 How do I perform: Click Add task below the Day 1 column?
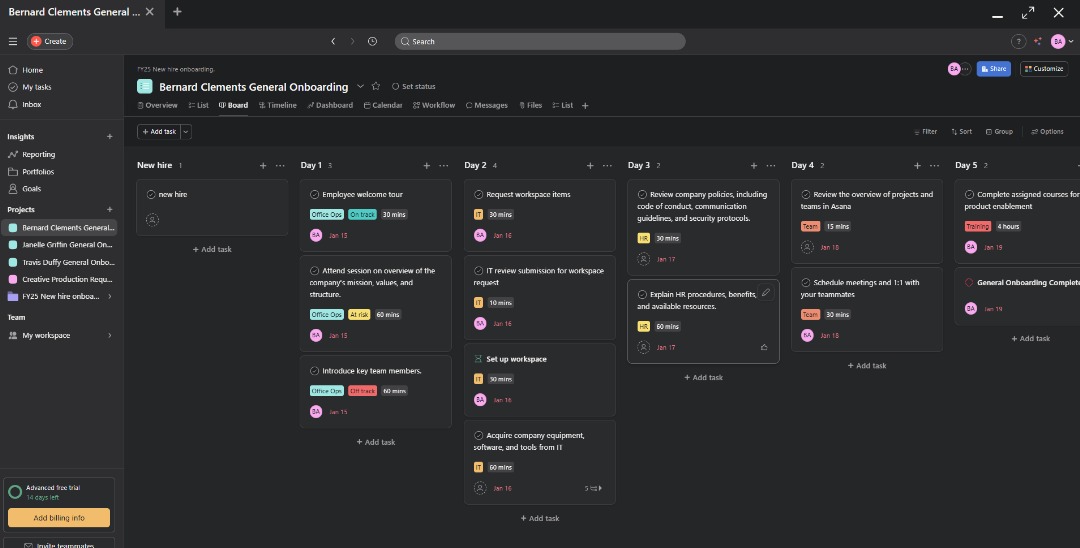376,442
